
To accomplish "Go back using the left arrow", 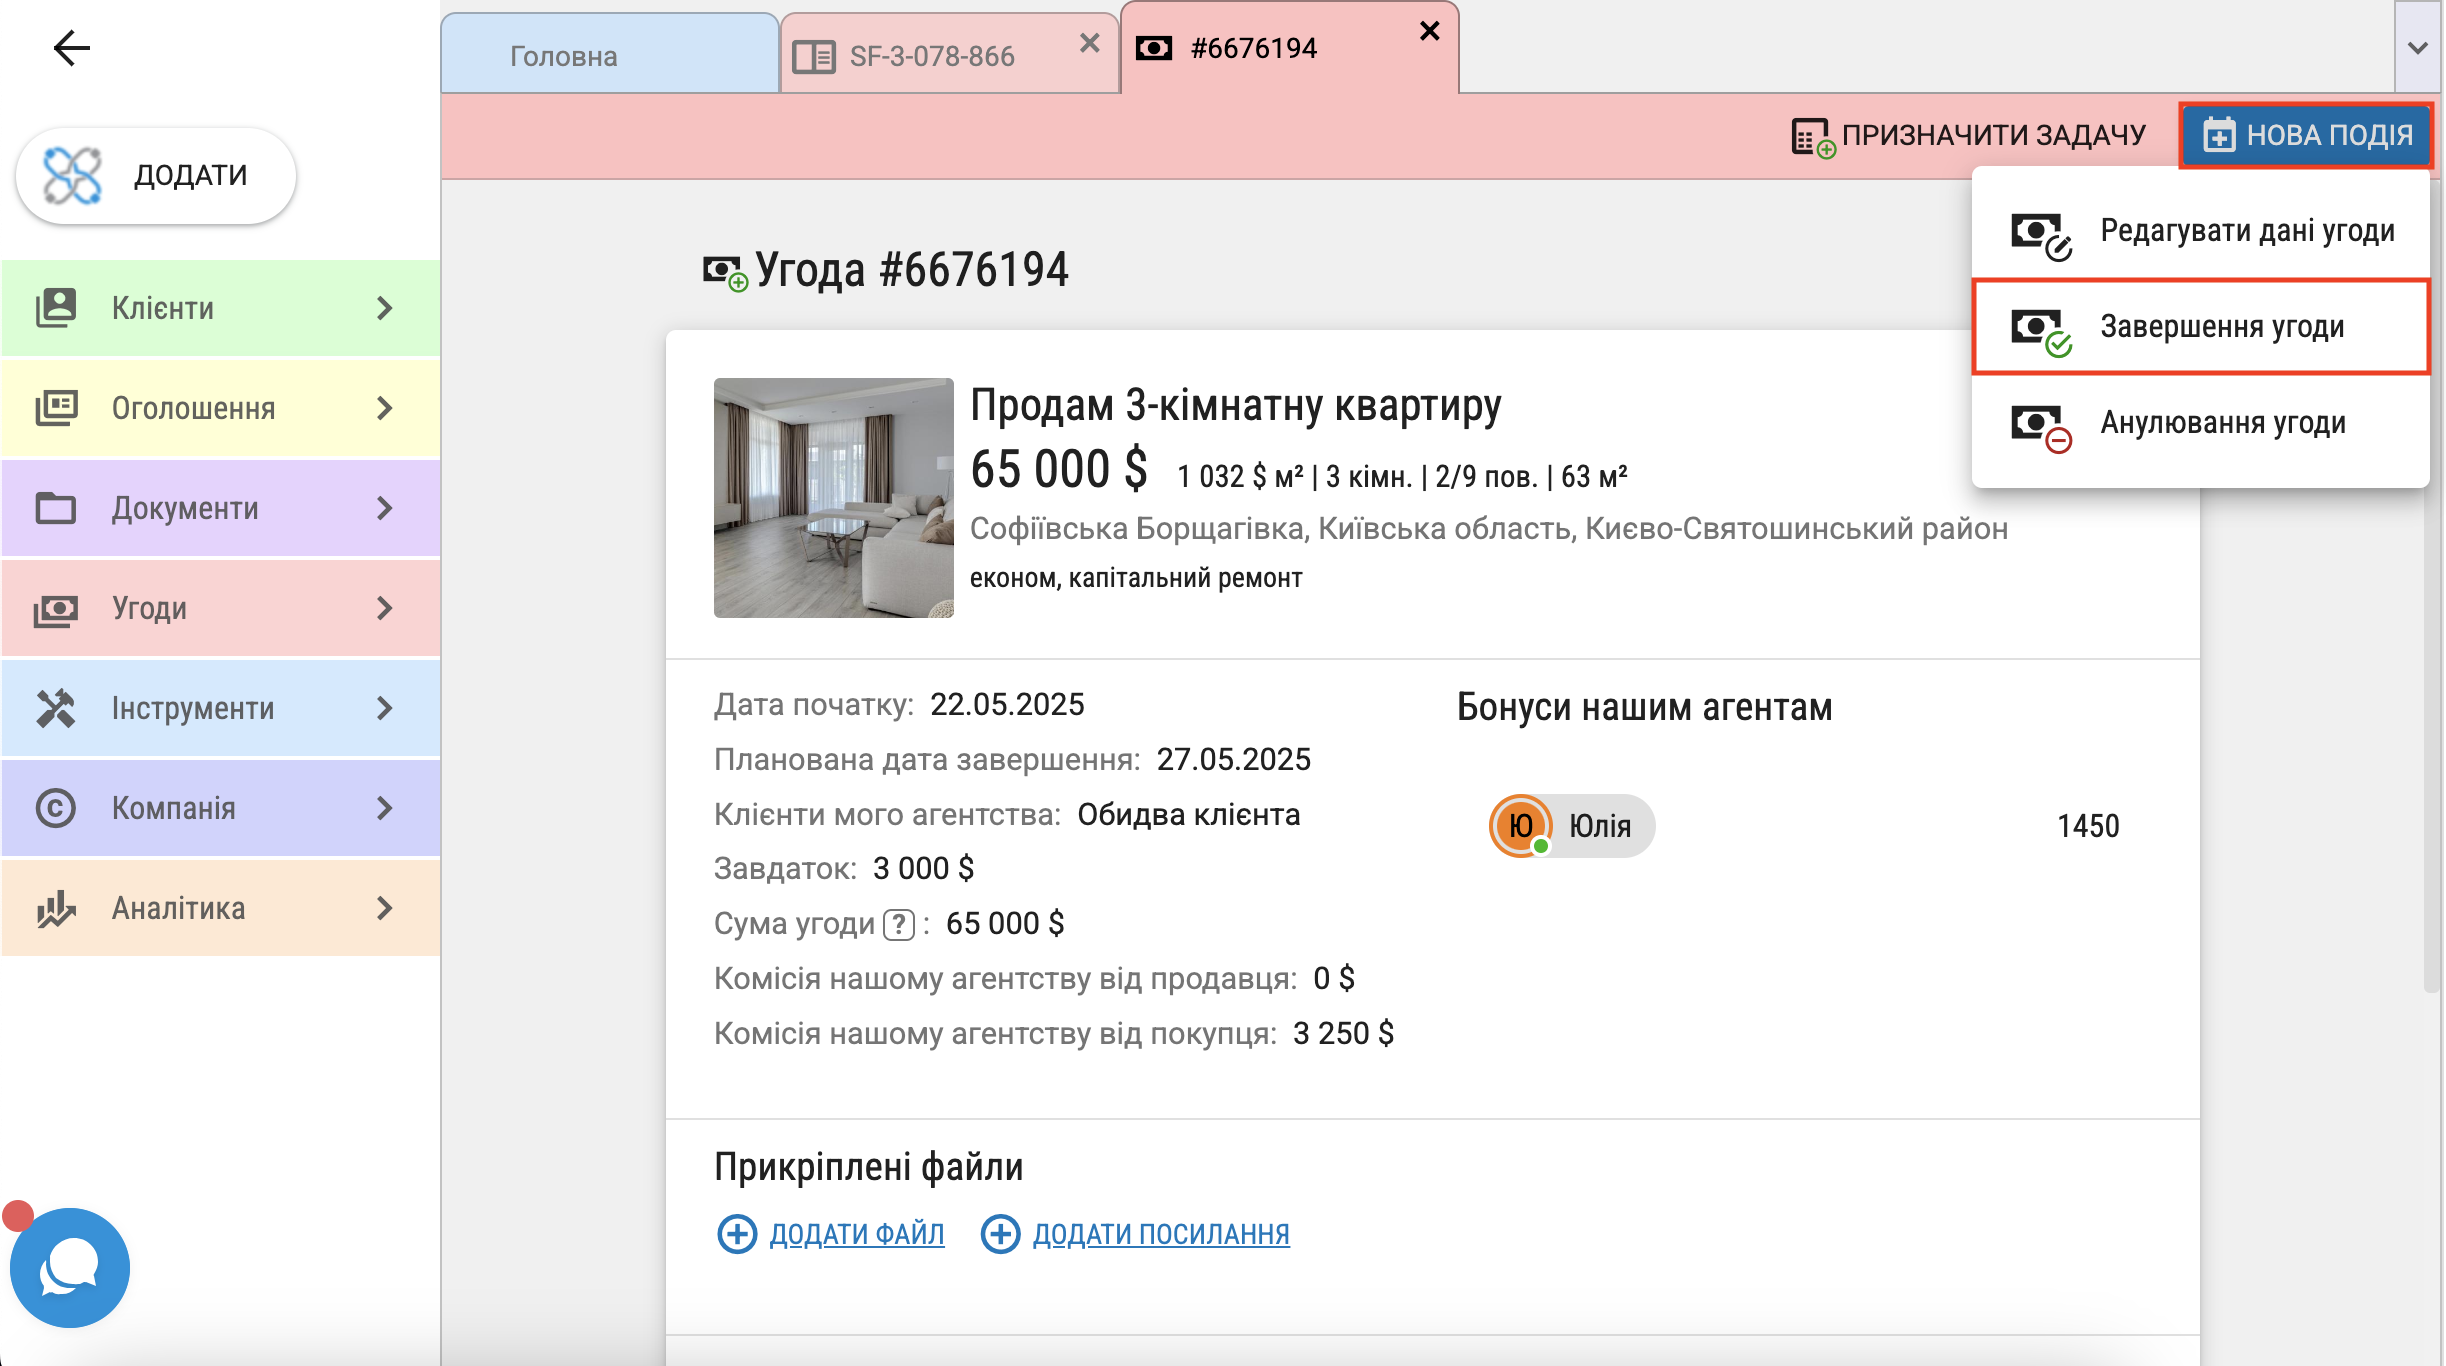I will (71, 47).
